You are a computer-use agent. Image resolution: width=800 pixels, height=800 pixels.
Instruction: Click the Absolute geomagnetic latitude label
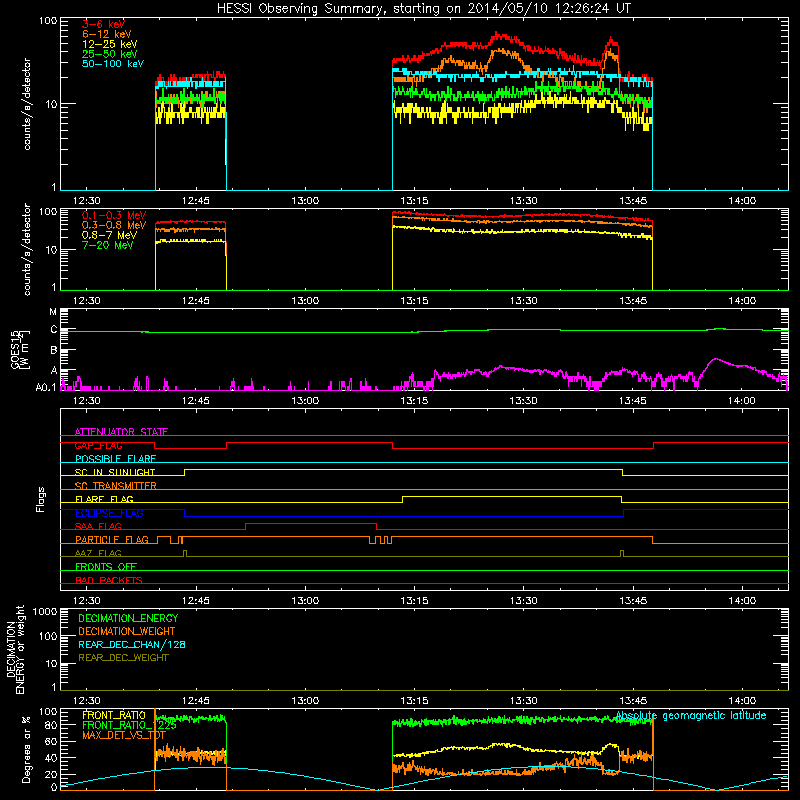point(691,716)
